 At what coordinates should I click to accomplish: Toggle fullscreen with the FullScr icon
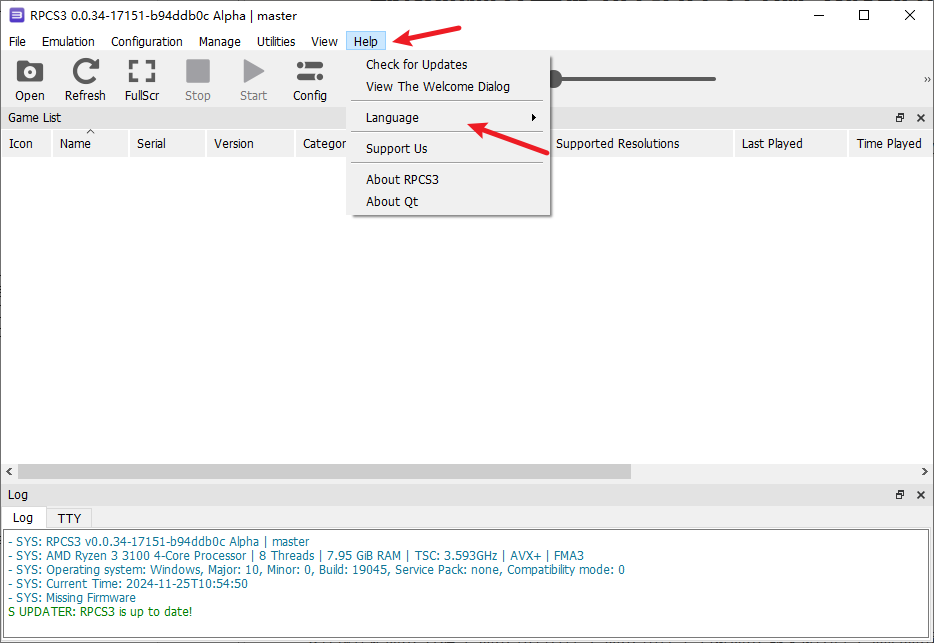[142, 80]
